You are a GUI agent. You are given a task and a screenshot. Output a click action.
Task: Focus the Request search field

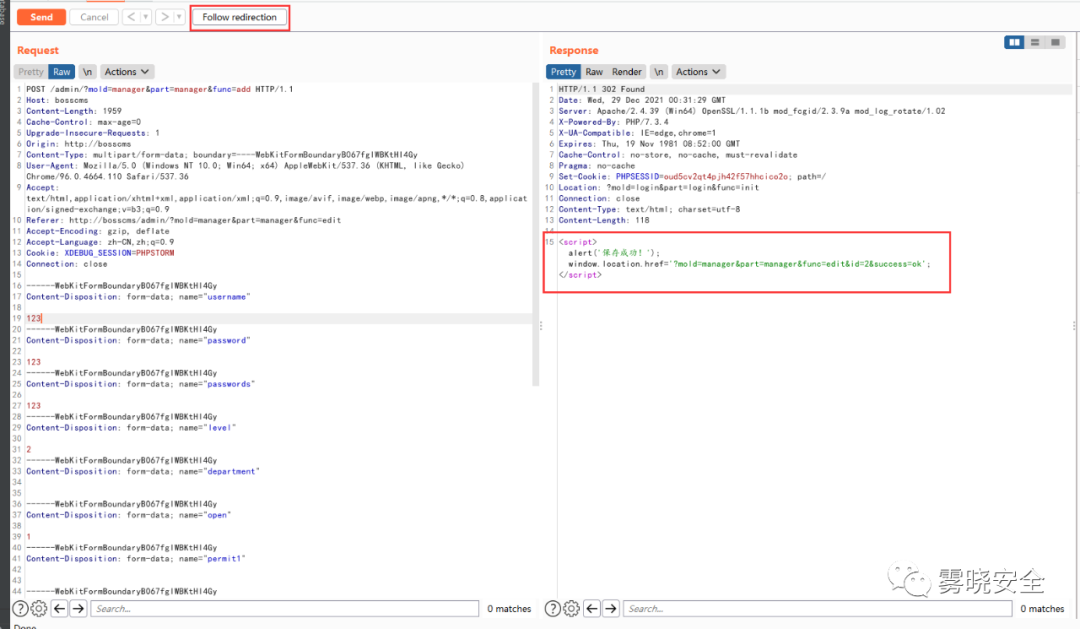coord(285,608)
